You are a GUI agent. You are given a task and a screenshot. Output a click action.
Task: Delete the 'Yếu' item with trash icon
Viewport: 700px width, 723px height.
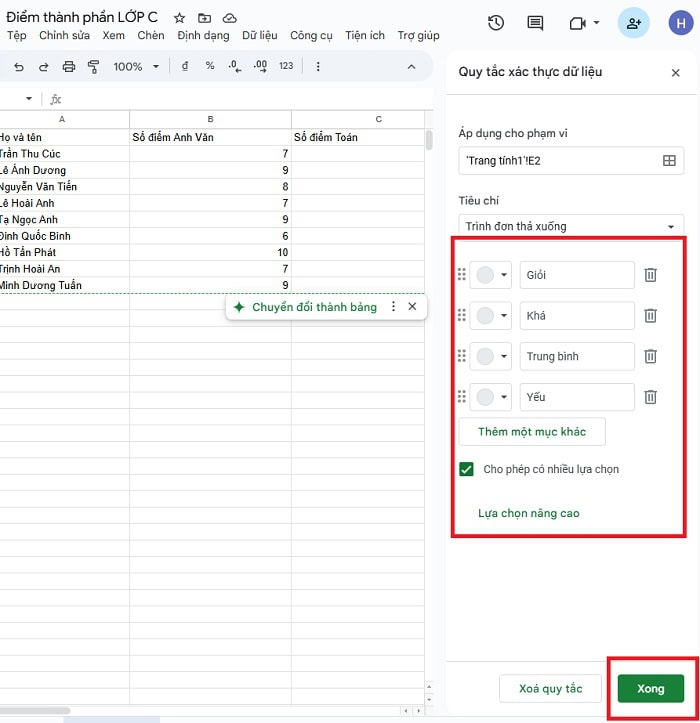point(650,397)
